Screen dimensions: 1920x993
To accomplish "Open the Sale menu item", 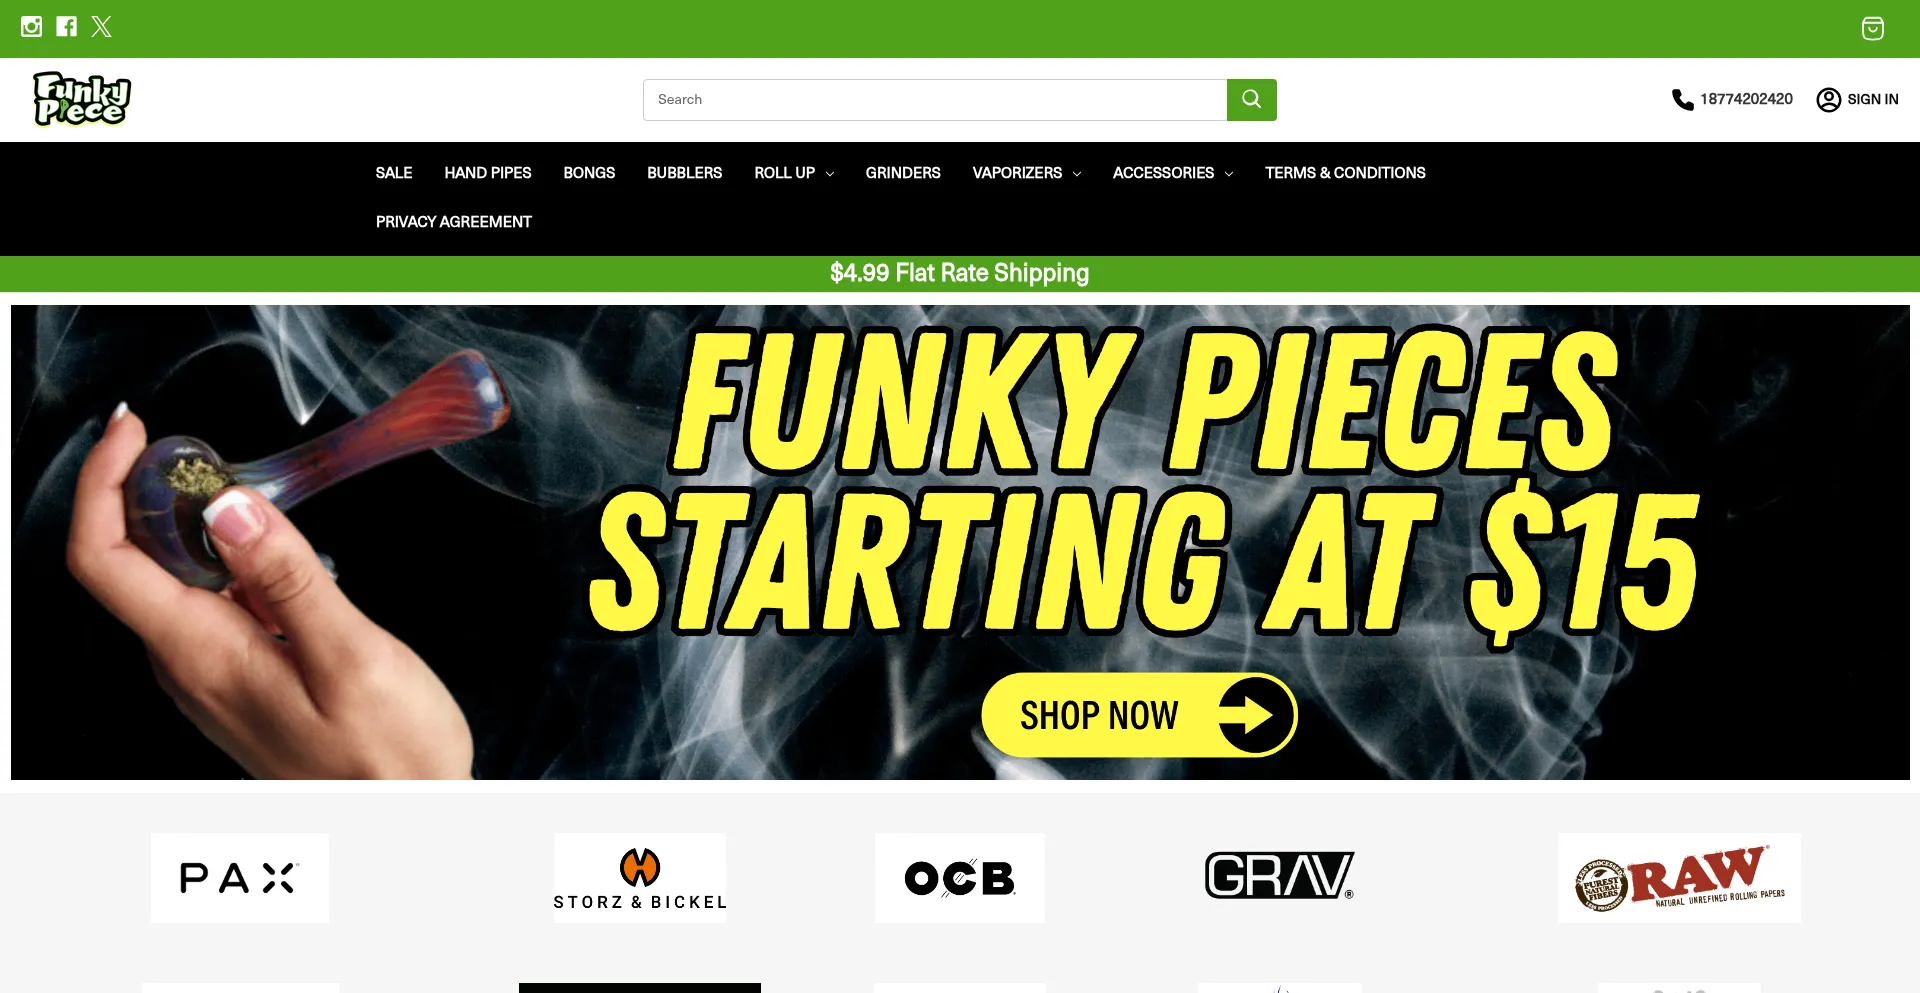I will (394, 173).
